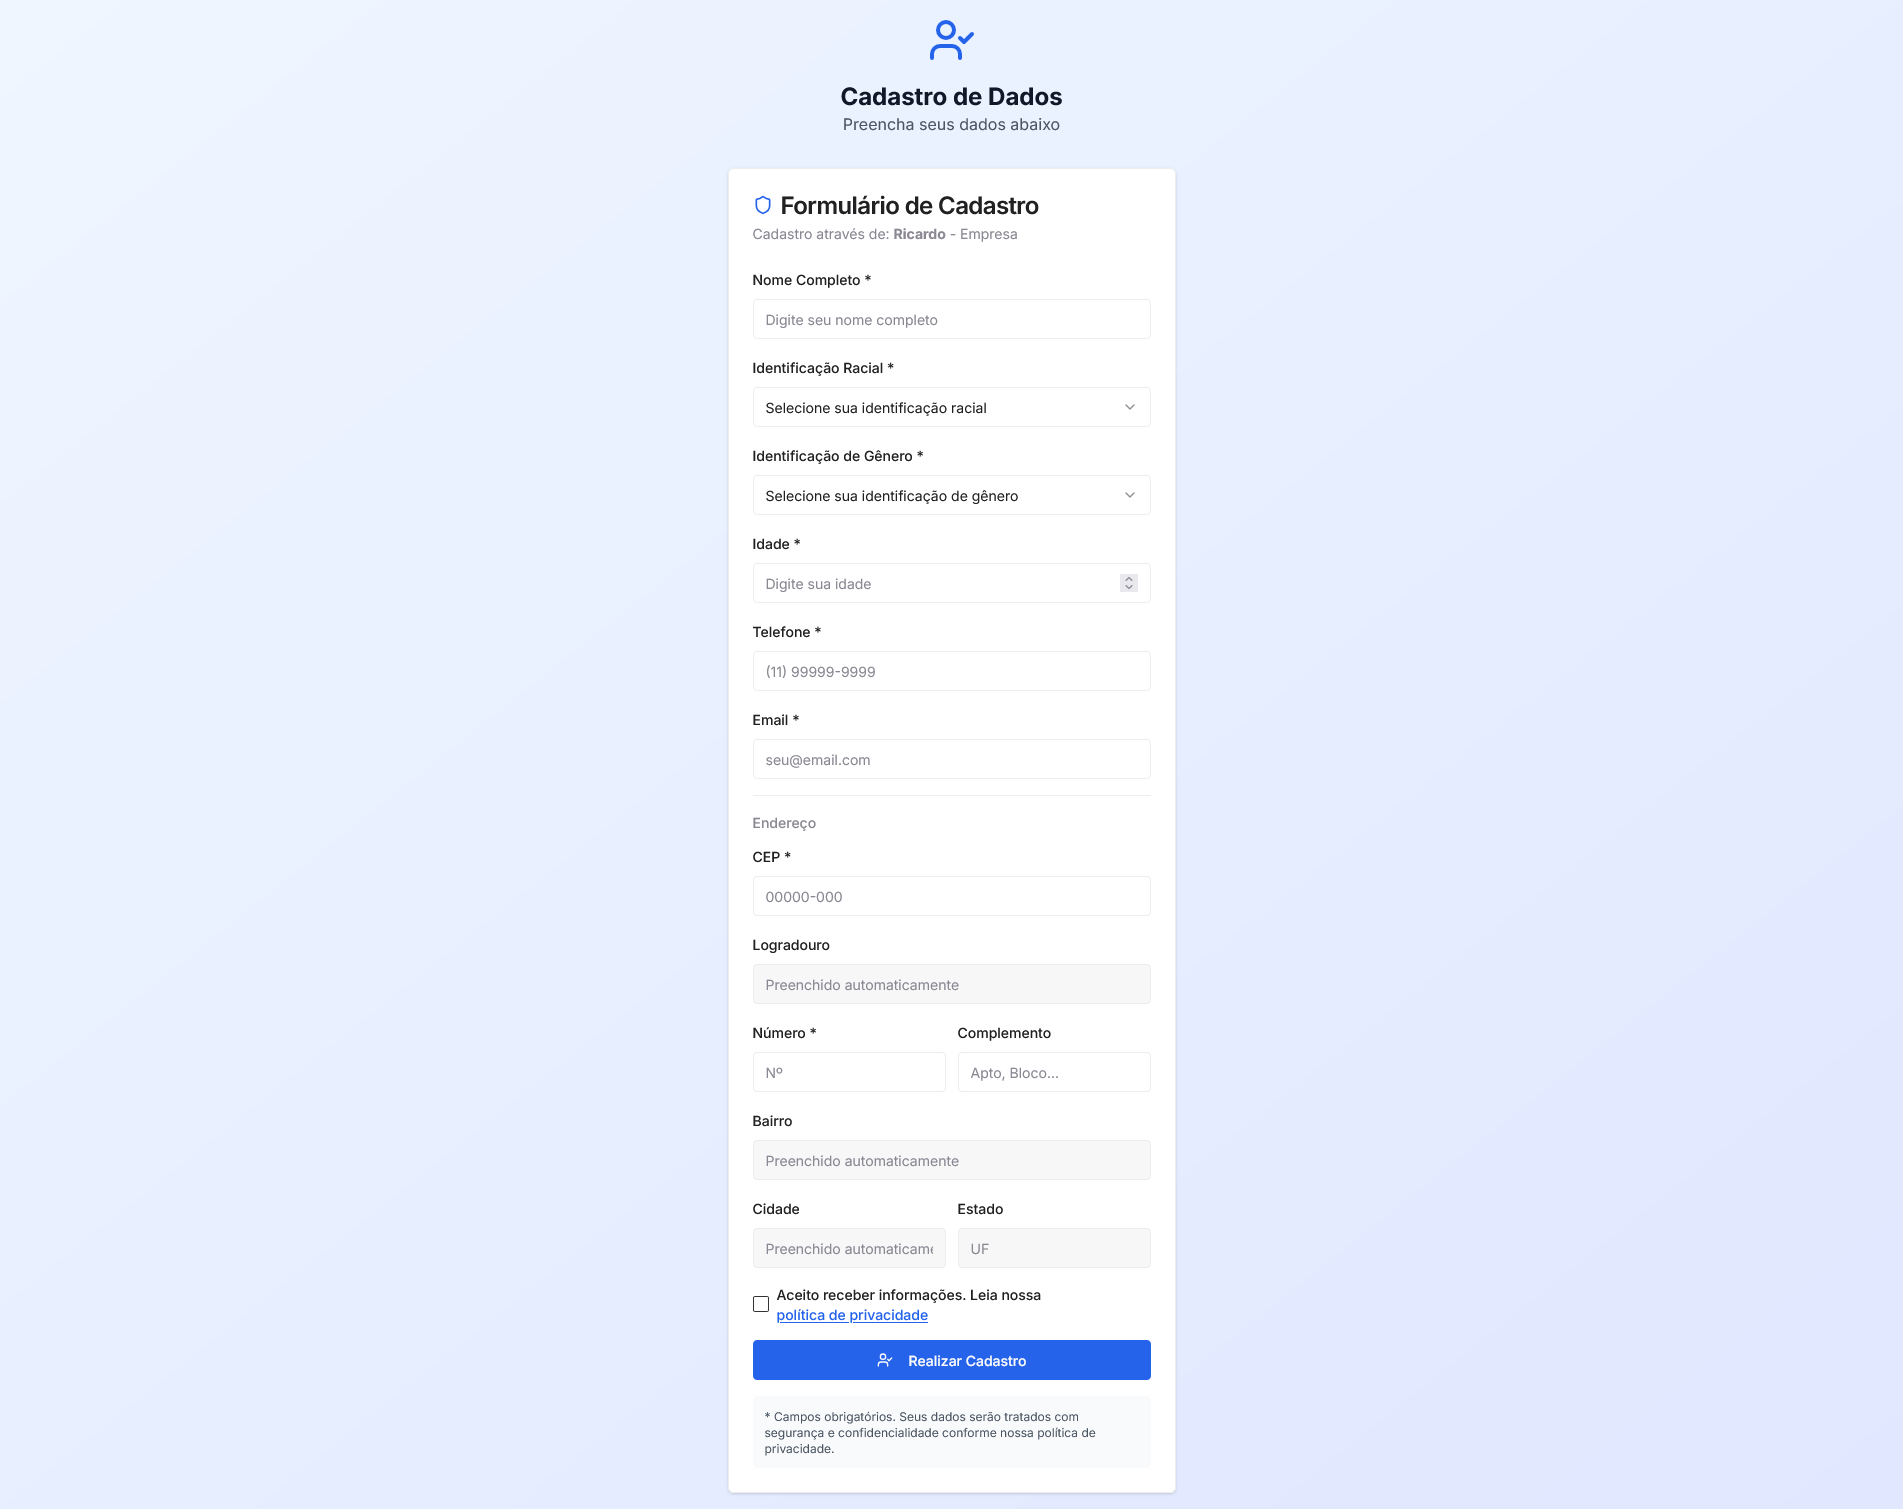Click the user icon inside Realizar Cadastro button
The image size is (1903, 1509).
coord(885,1360)
